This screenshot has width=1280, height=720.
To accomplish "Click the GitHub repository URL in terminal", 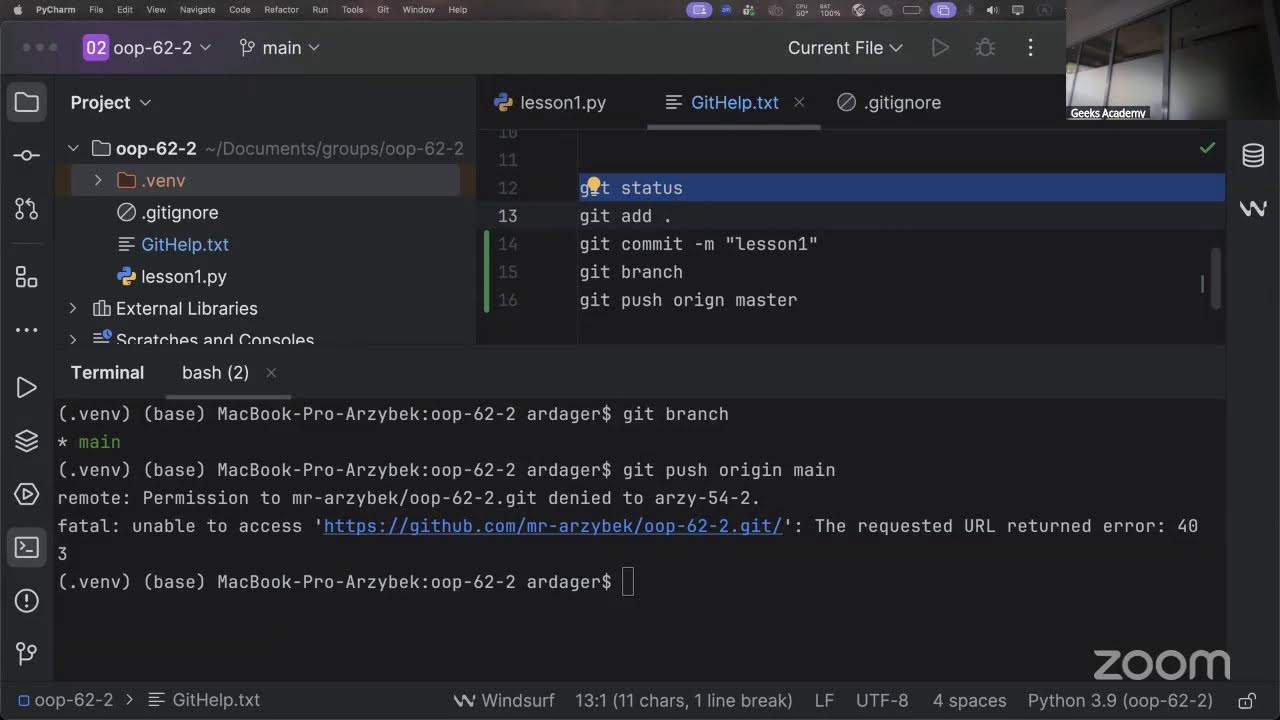I will (x=553, y=526).
